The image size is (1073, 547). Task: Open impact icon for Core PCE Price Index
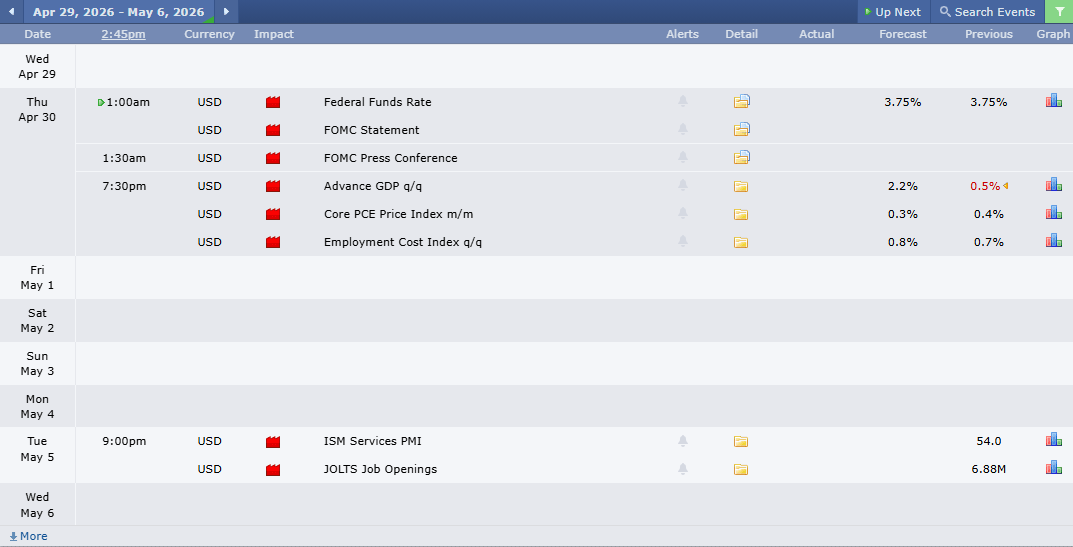pos(273,214)
